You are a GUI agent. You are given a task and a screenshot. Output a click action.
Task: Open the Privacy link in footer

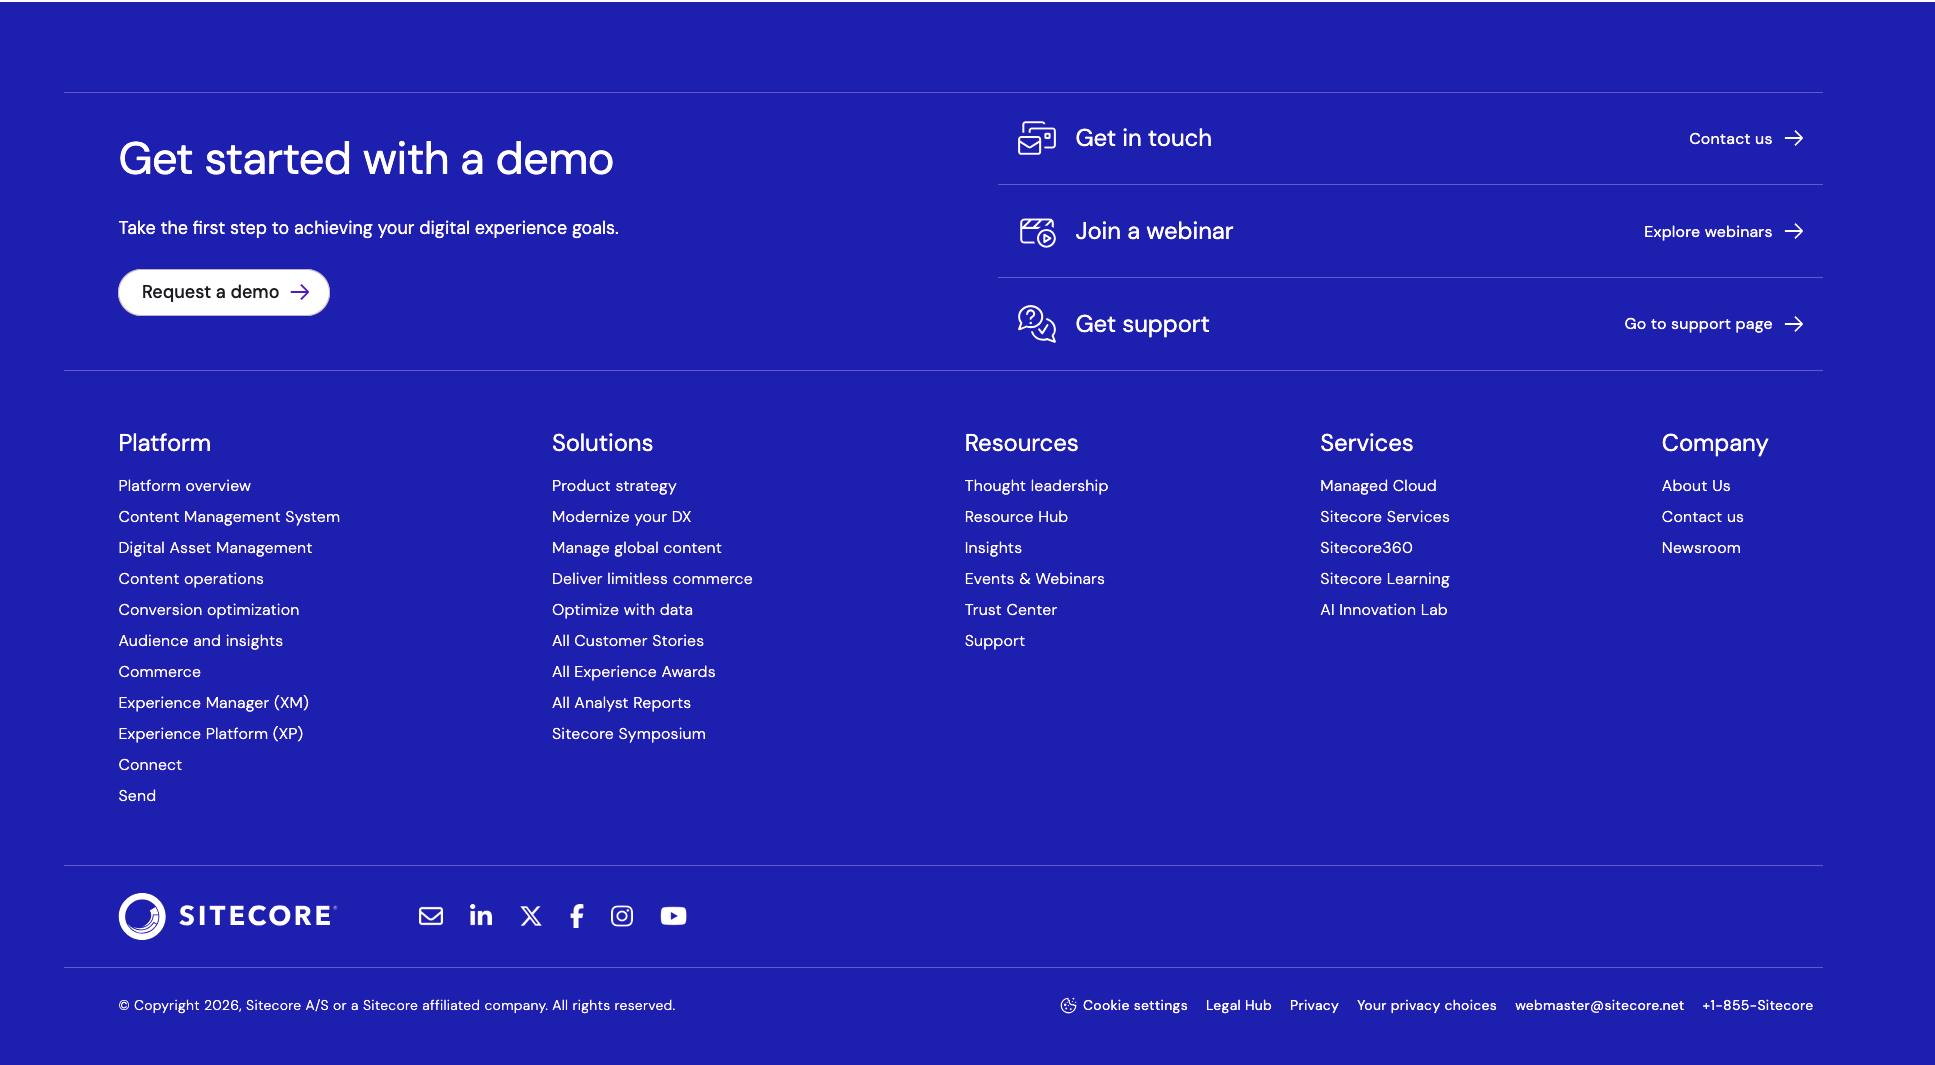coord(1314,1006)
